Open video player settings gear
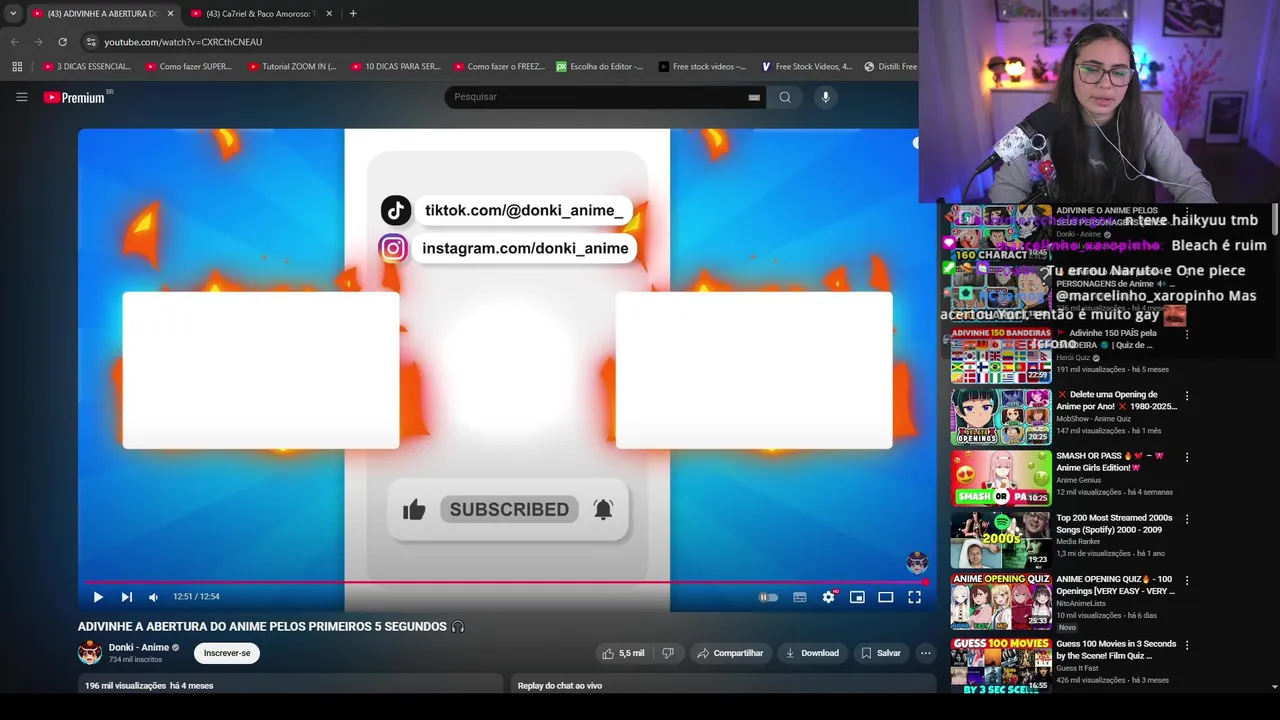This screenshot has width=1280, height=720. (x=829, y=597)
